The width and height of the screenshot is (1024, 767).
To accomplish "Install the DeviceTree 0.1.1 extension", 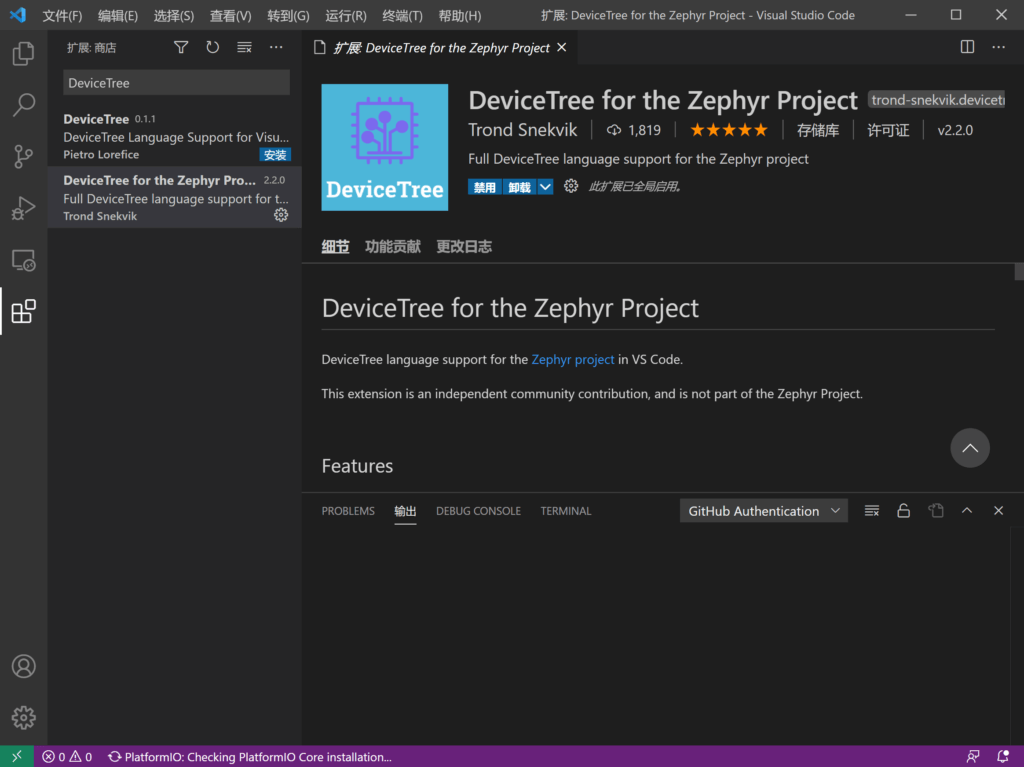I will click(x=275, y=155).
